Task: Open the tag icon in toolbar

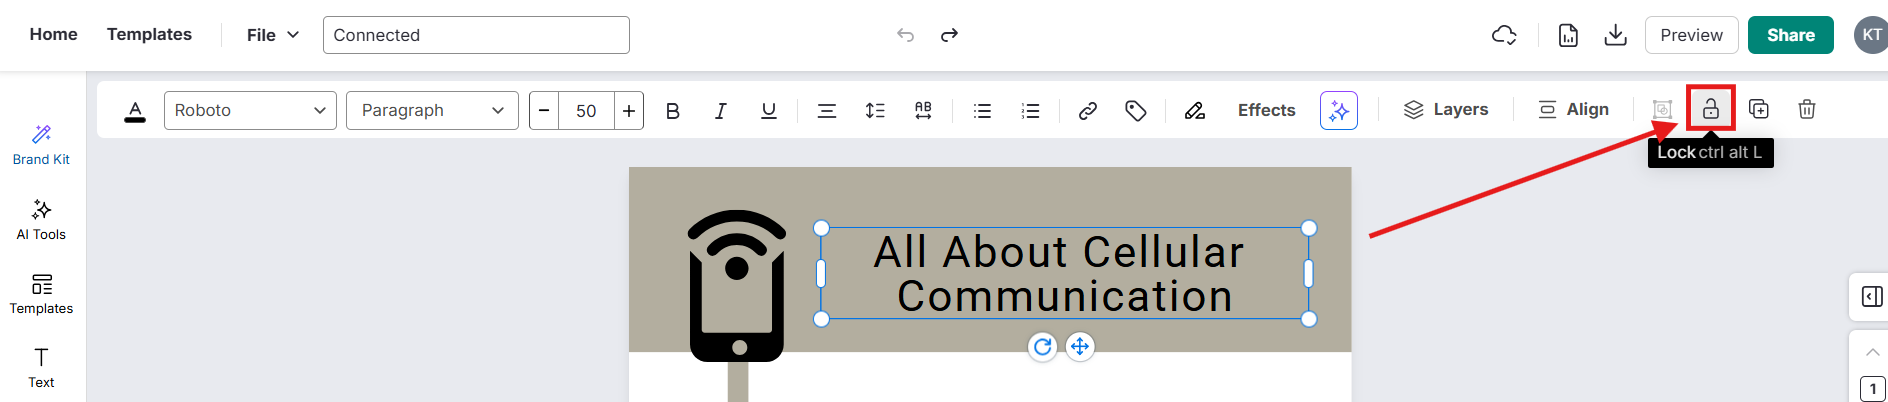Action: pos(1135,110)
